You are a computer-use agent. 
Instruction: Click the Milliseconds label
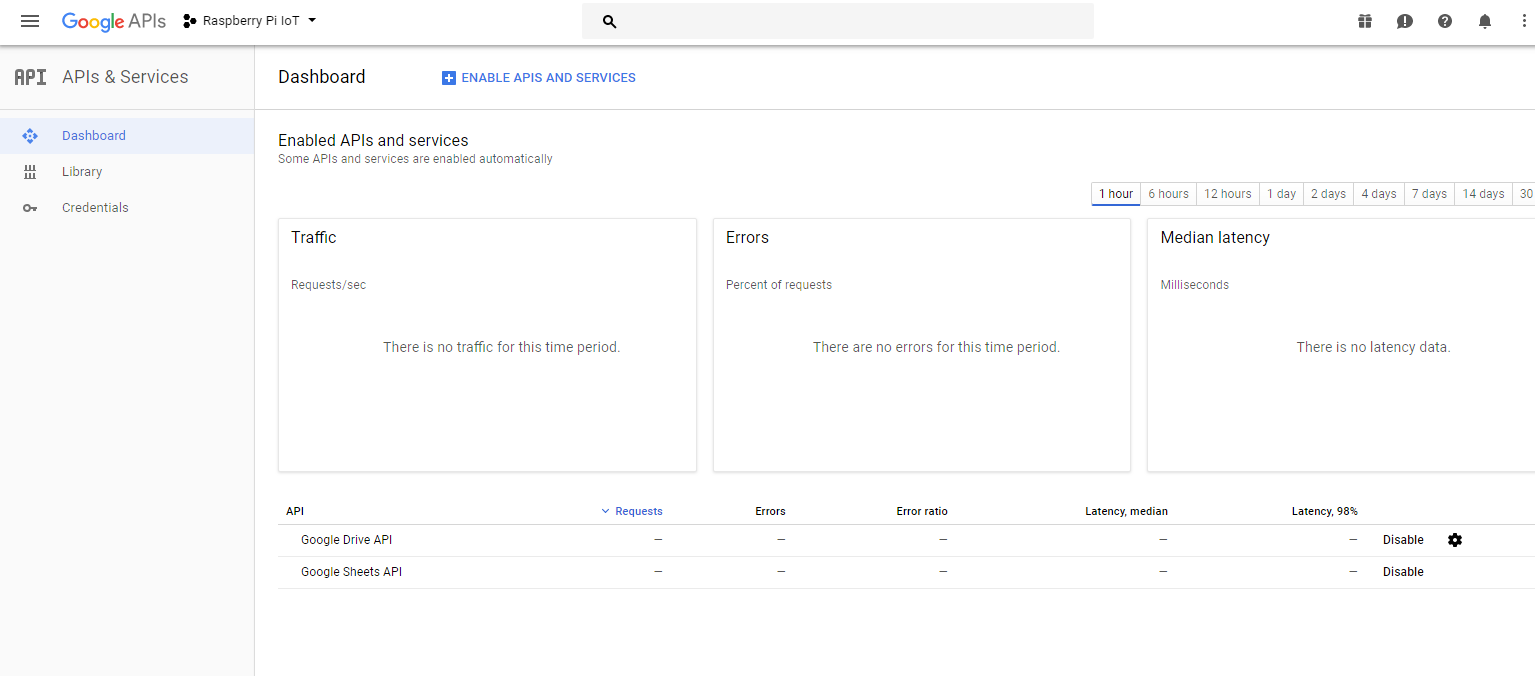[1195, 285]
